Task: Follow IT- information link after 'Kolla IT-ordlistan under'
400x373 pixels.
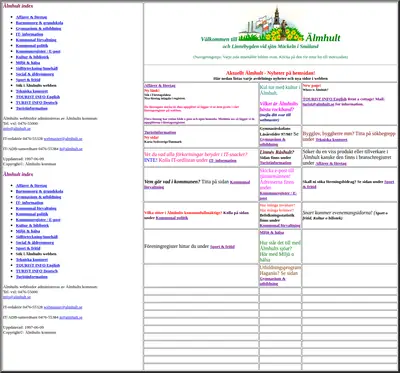Action: 223,161
